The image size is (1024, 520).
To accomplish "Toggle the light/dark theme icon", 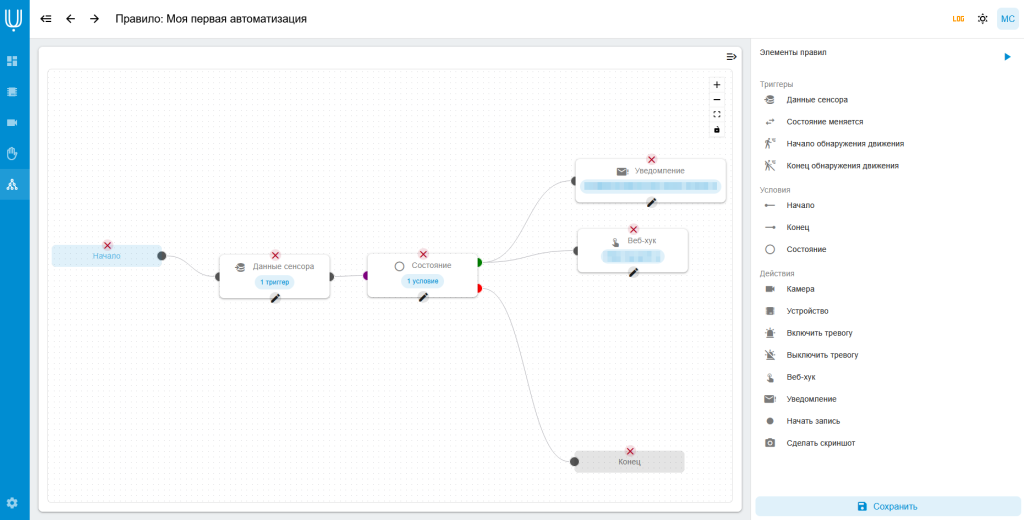I will click(982, 19).
